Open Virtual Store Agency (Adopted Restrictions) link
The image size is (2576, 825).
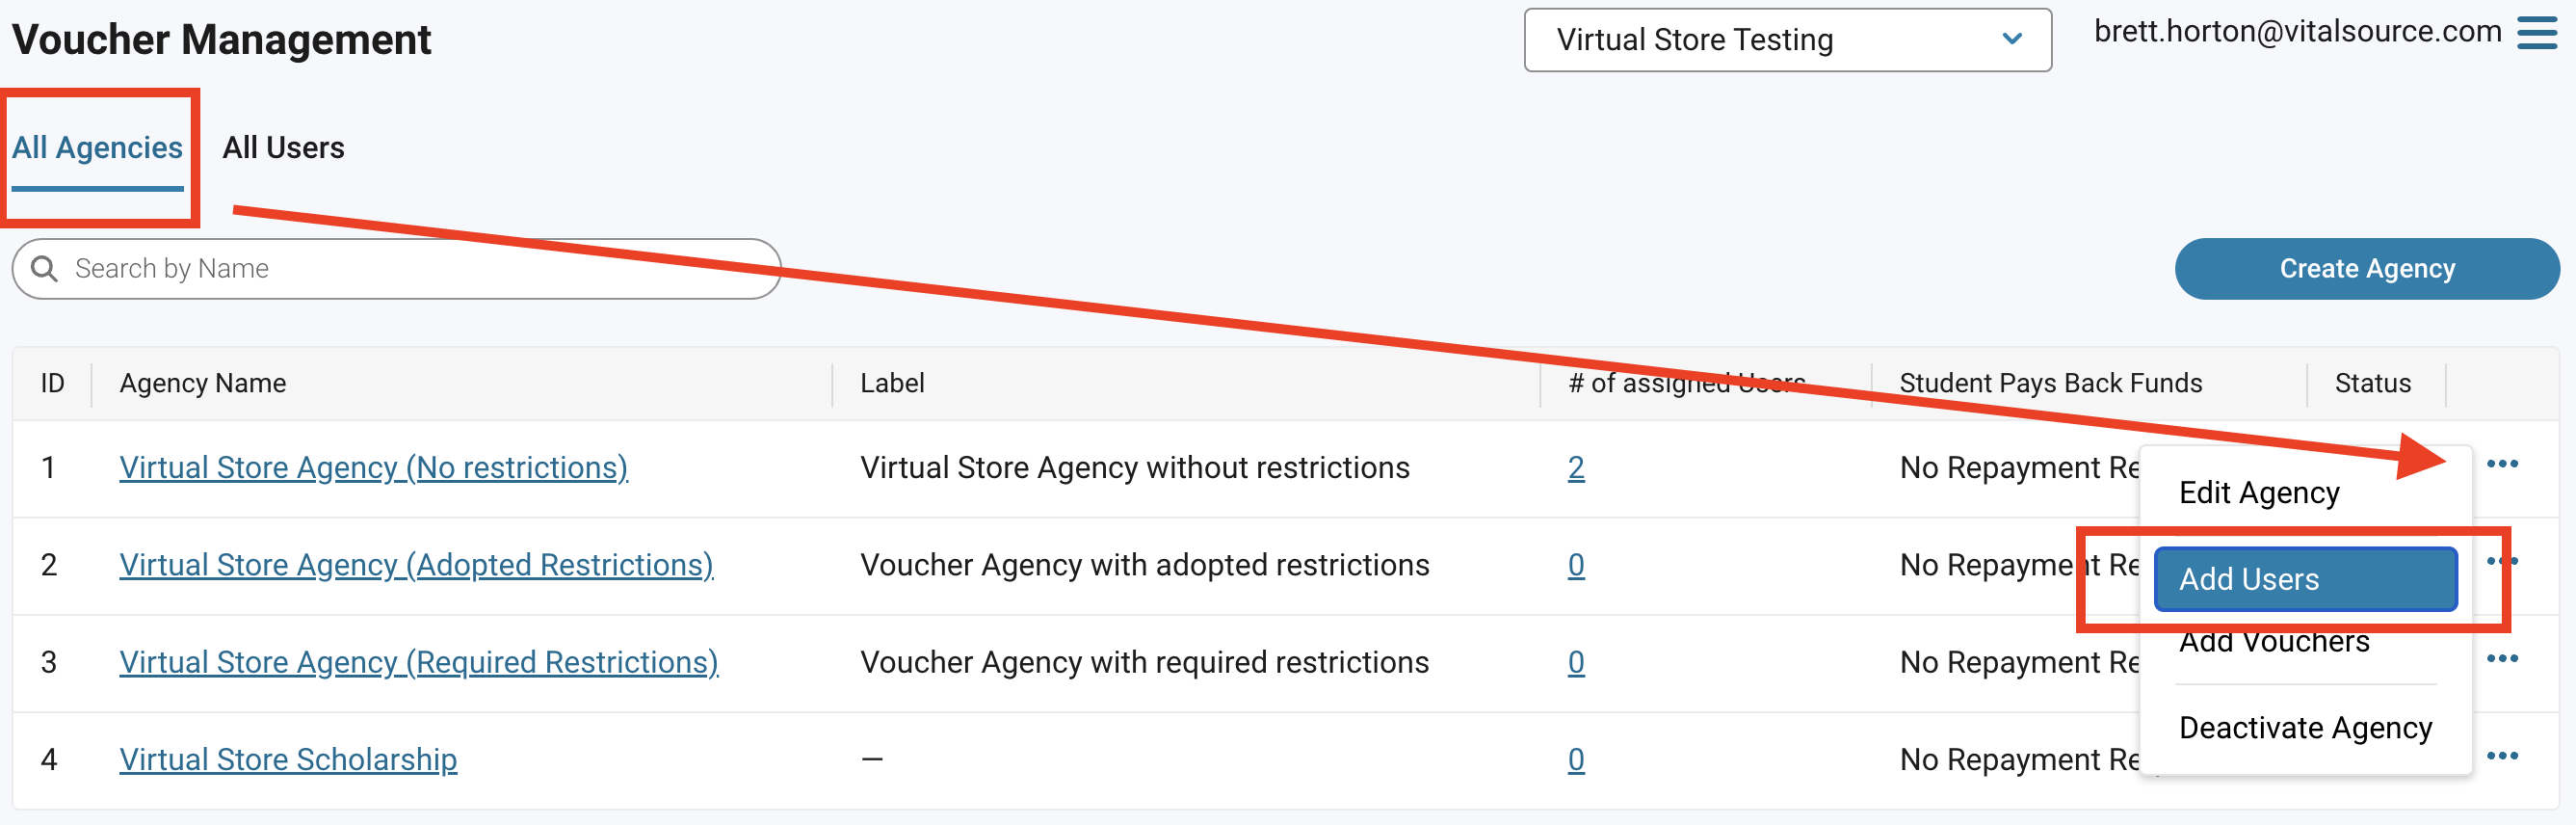coord(416,565)
